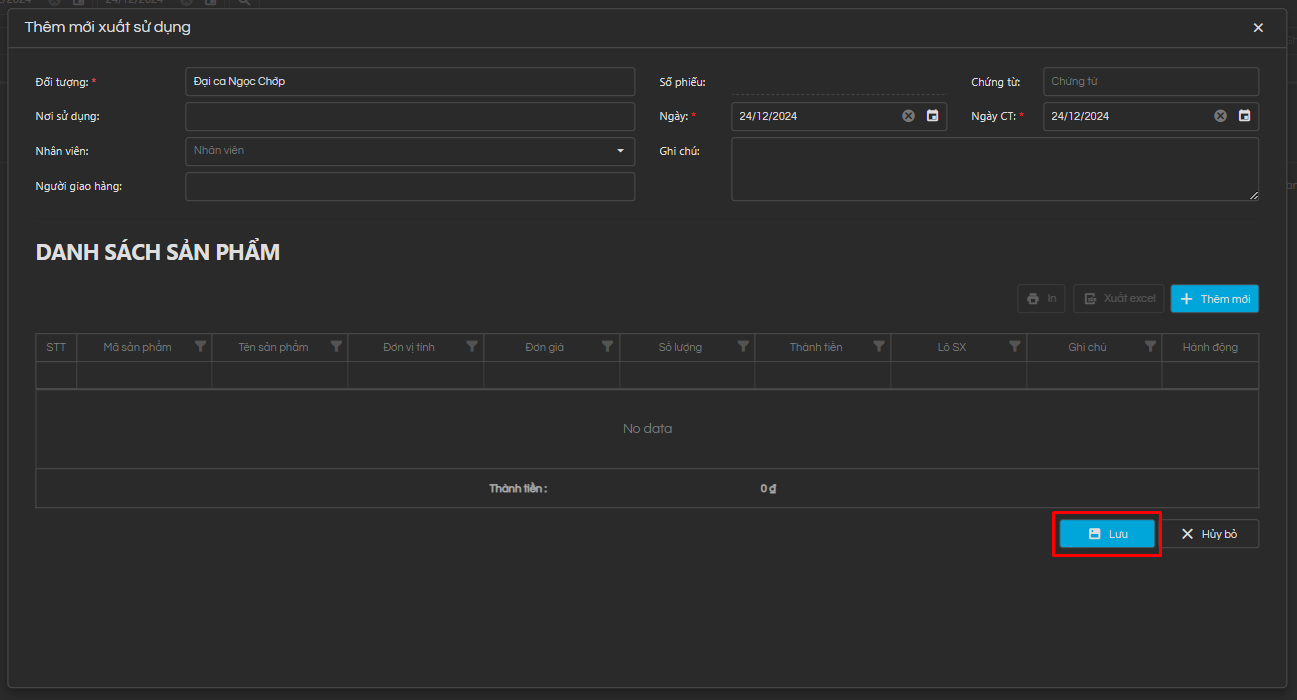Image resolution: width=1297 pixels, height=700 pixels.
Task: Open calendar picker for Ngày field
Action: click(932, 116)
